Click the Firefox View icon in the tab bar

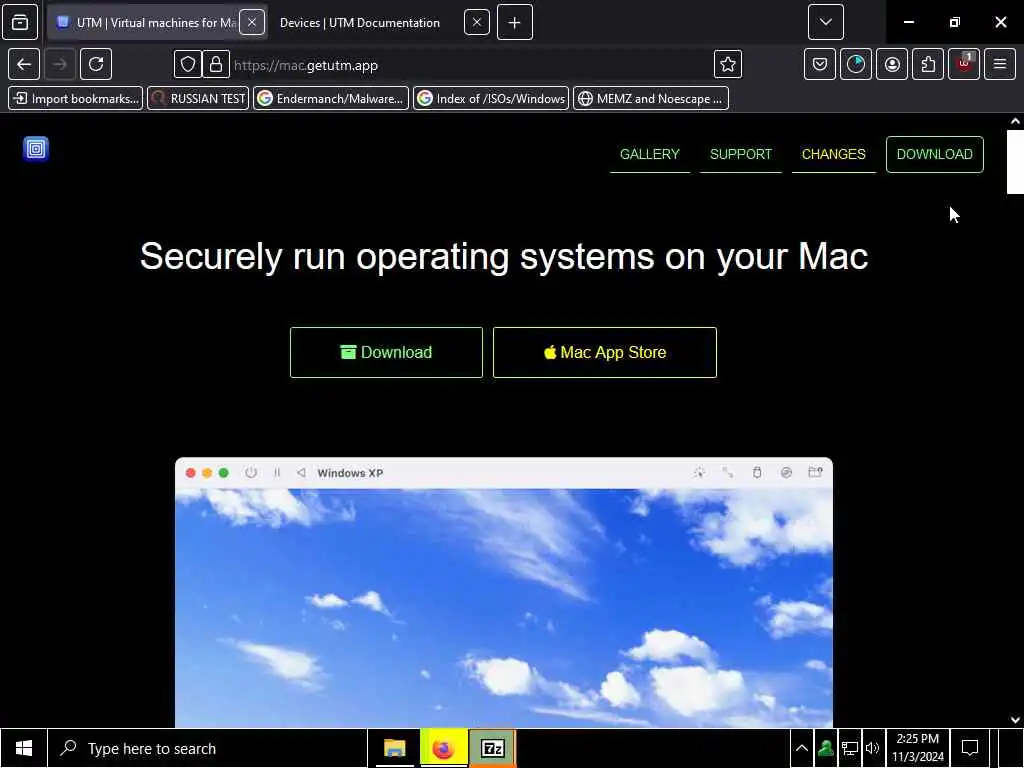point(20,22)
